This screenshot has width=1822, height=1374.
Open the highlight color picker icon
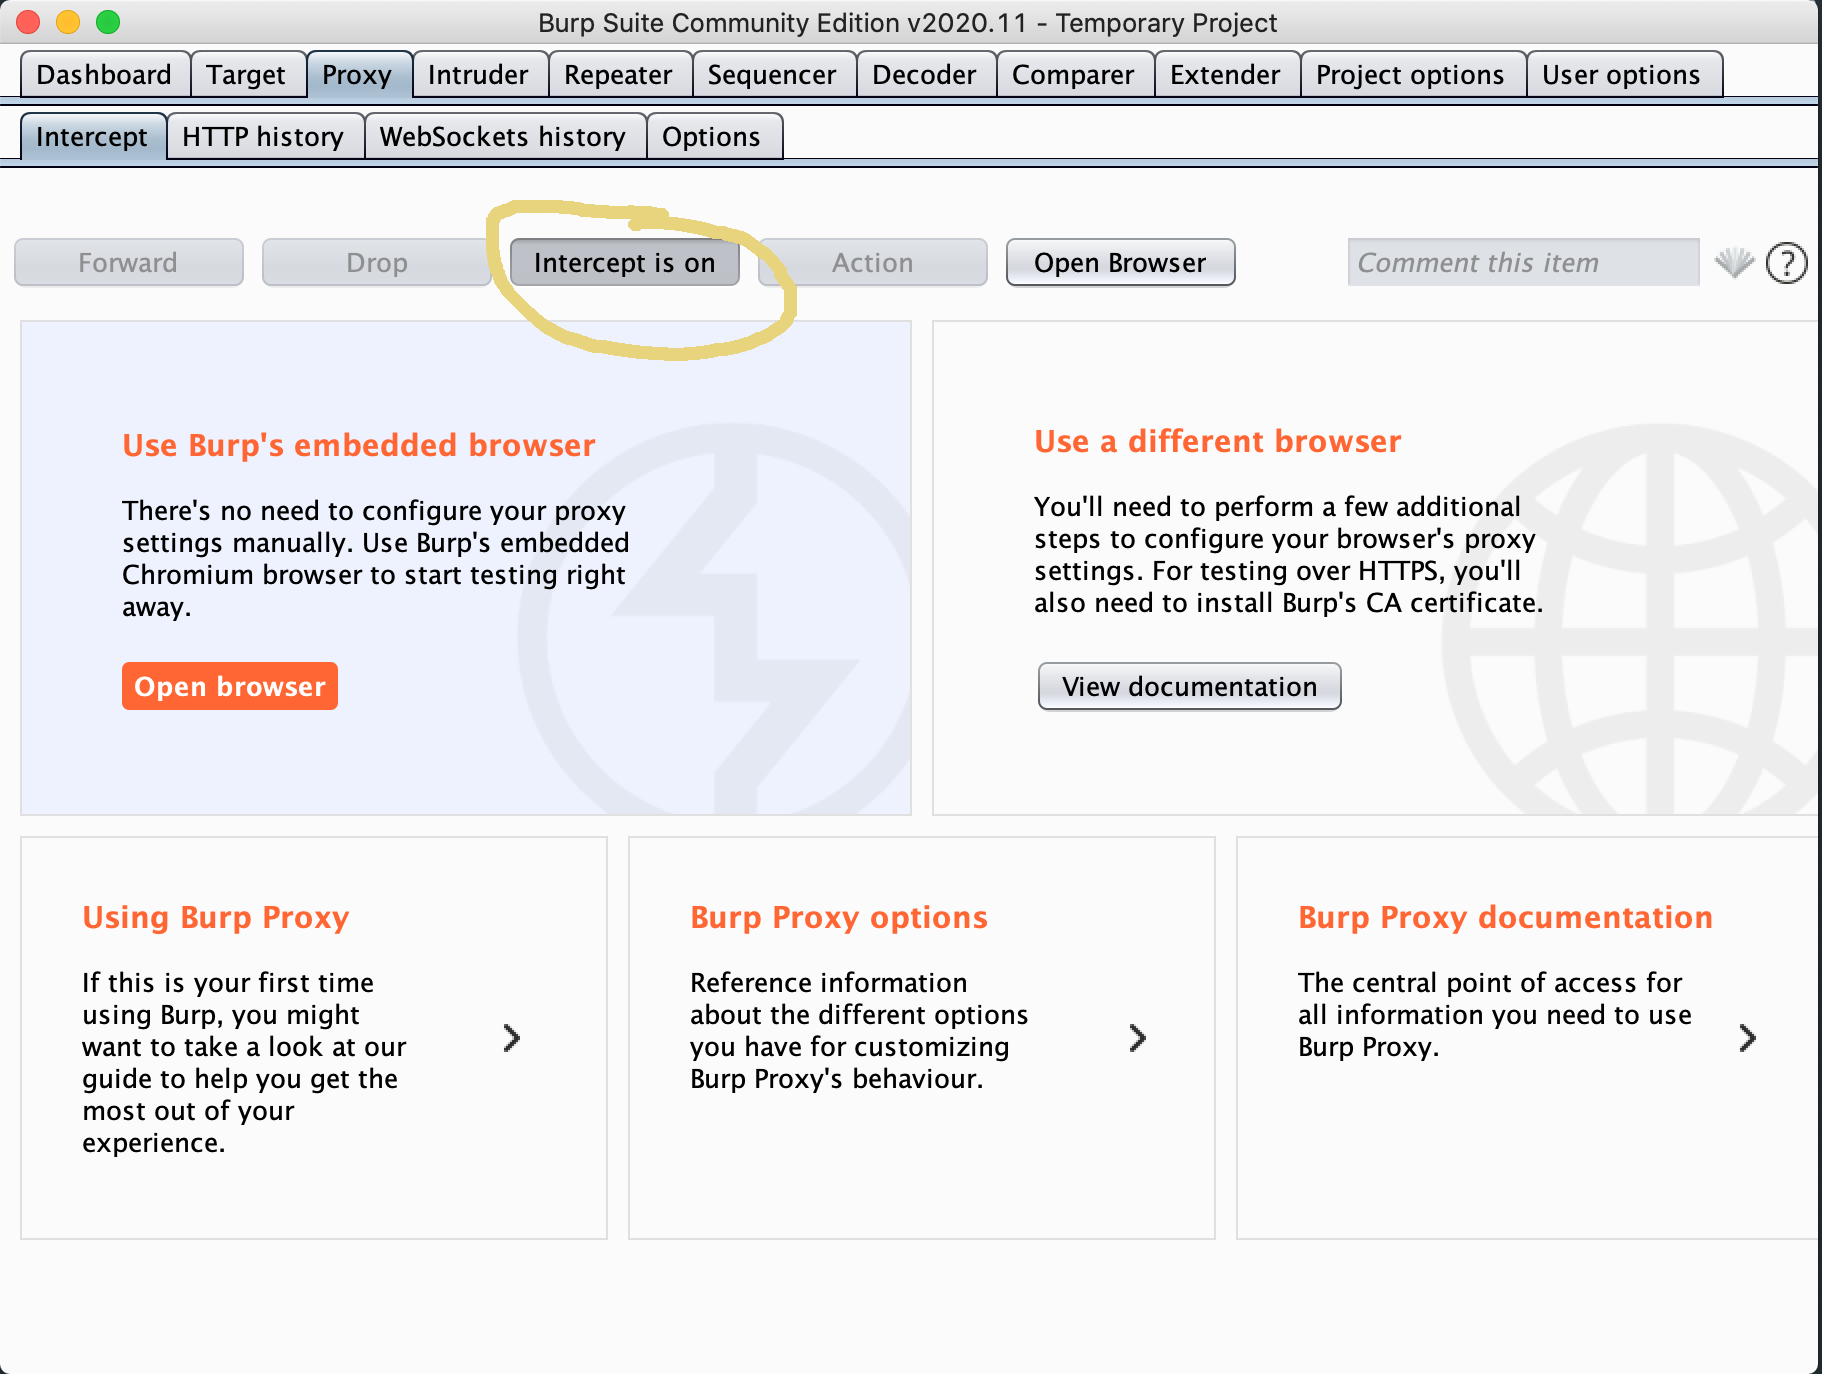pos(1734,262)
